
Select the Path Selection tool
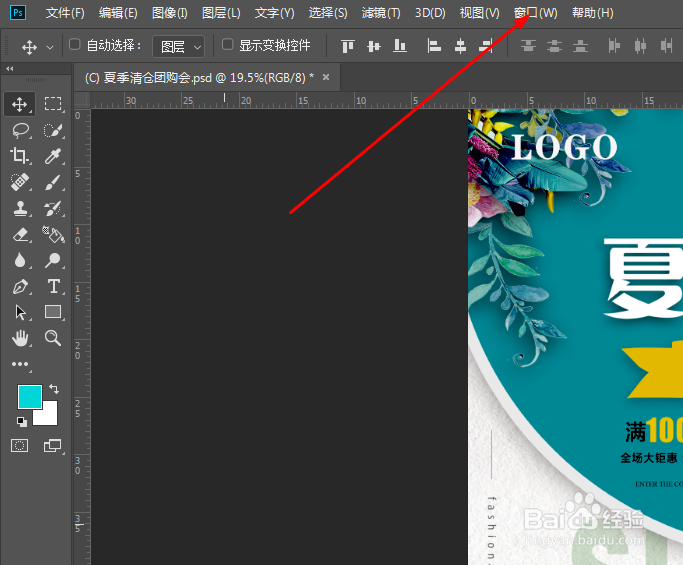(20, 312)
